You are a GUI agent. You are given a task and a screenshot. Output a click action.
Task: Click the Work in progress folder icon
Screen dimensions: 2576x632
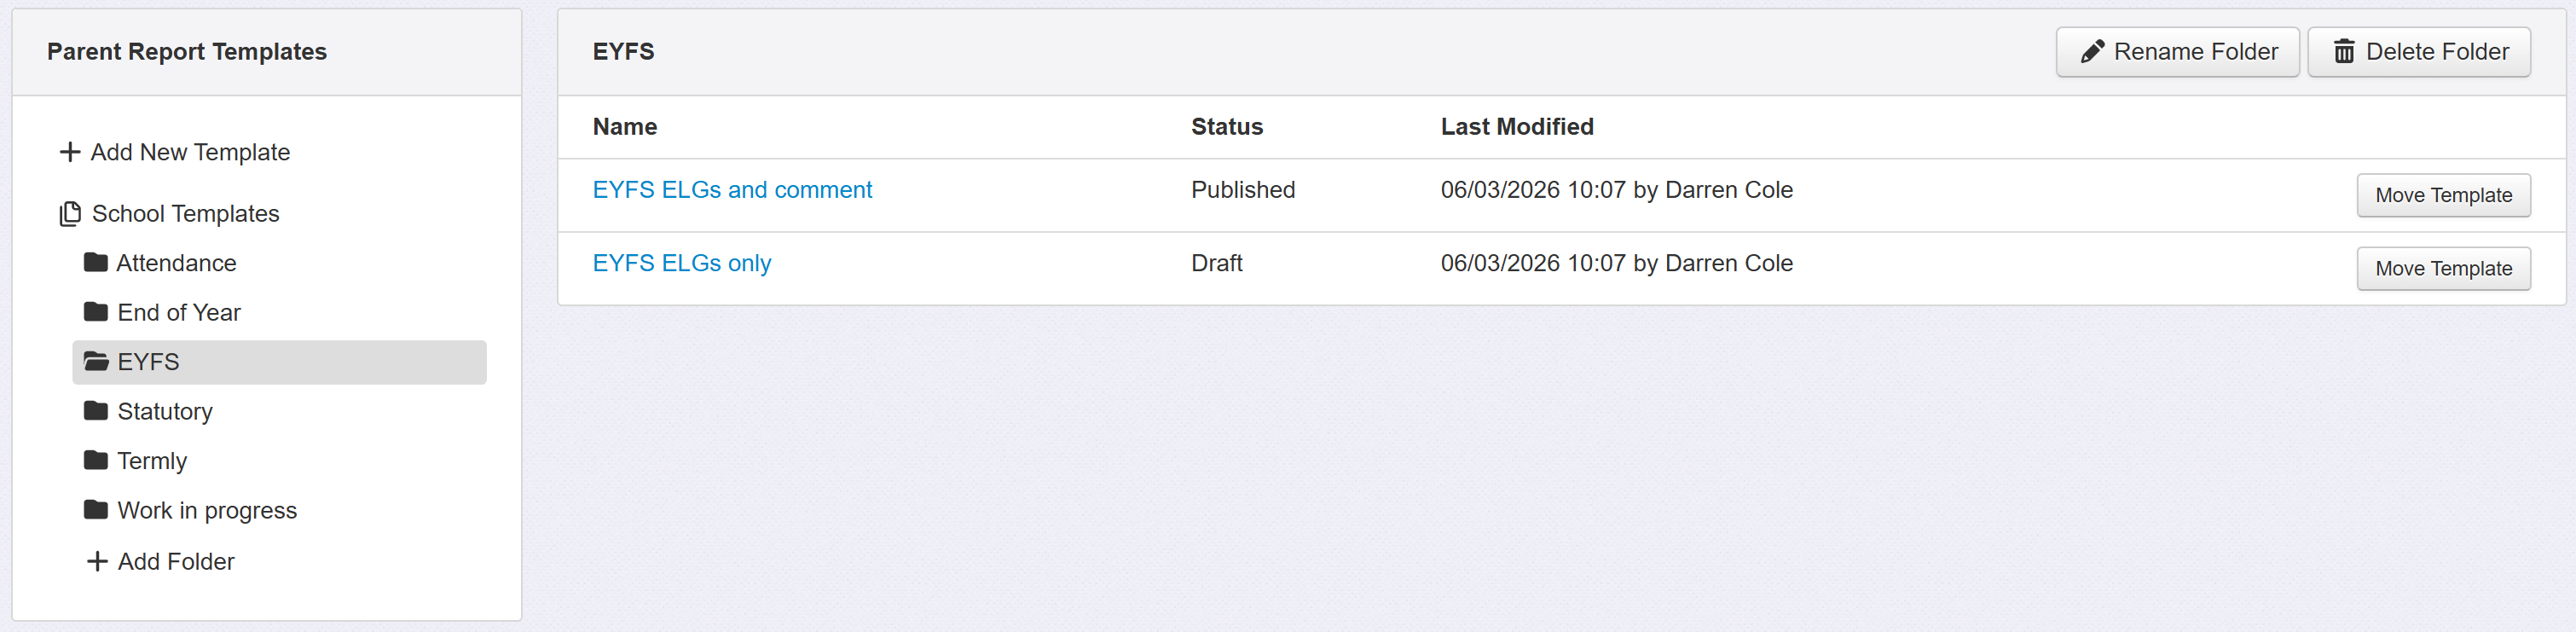[x=96, y=510]
